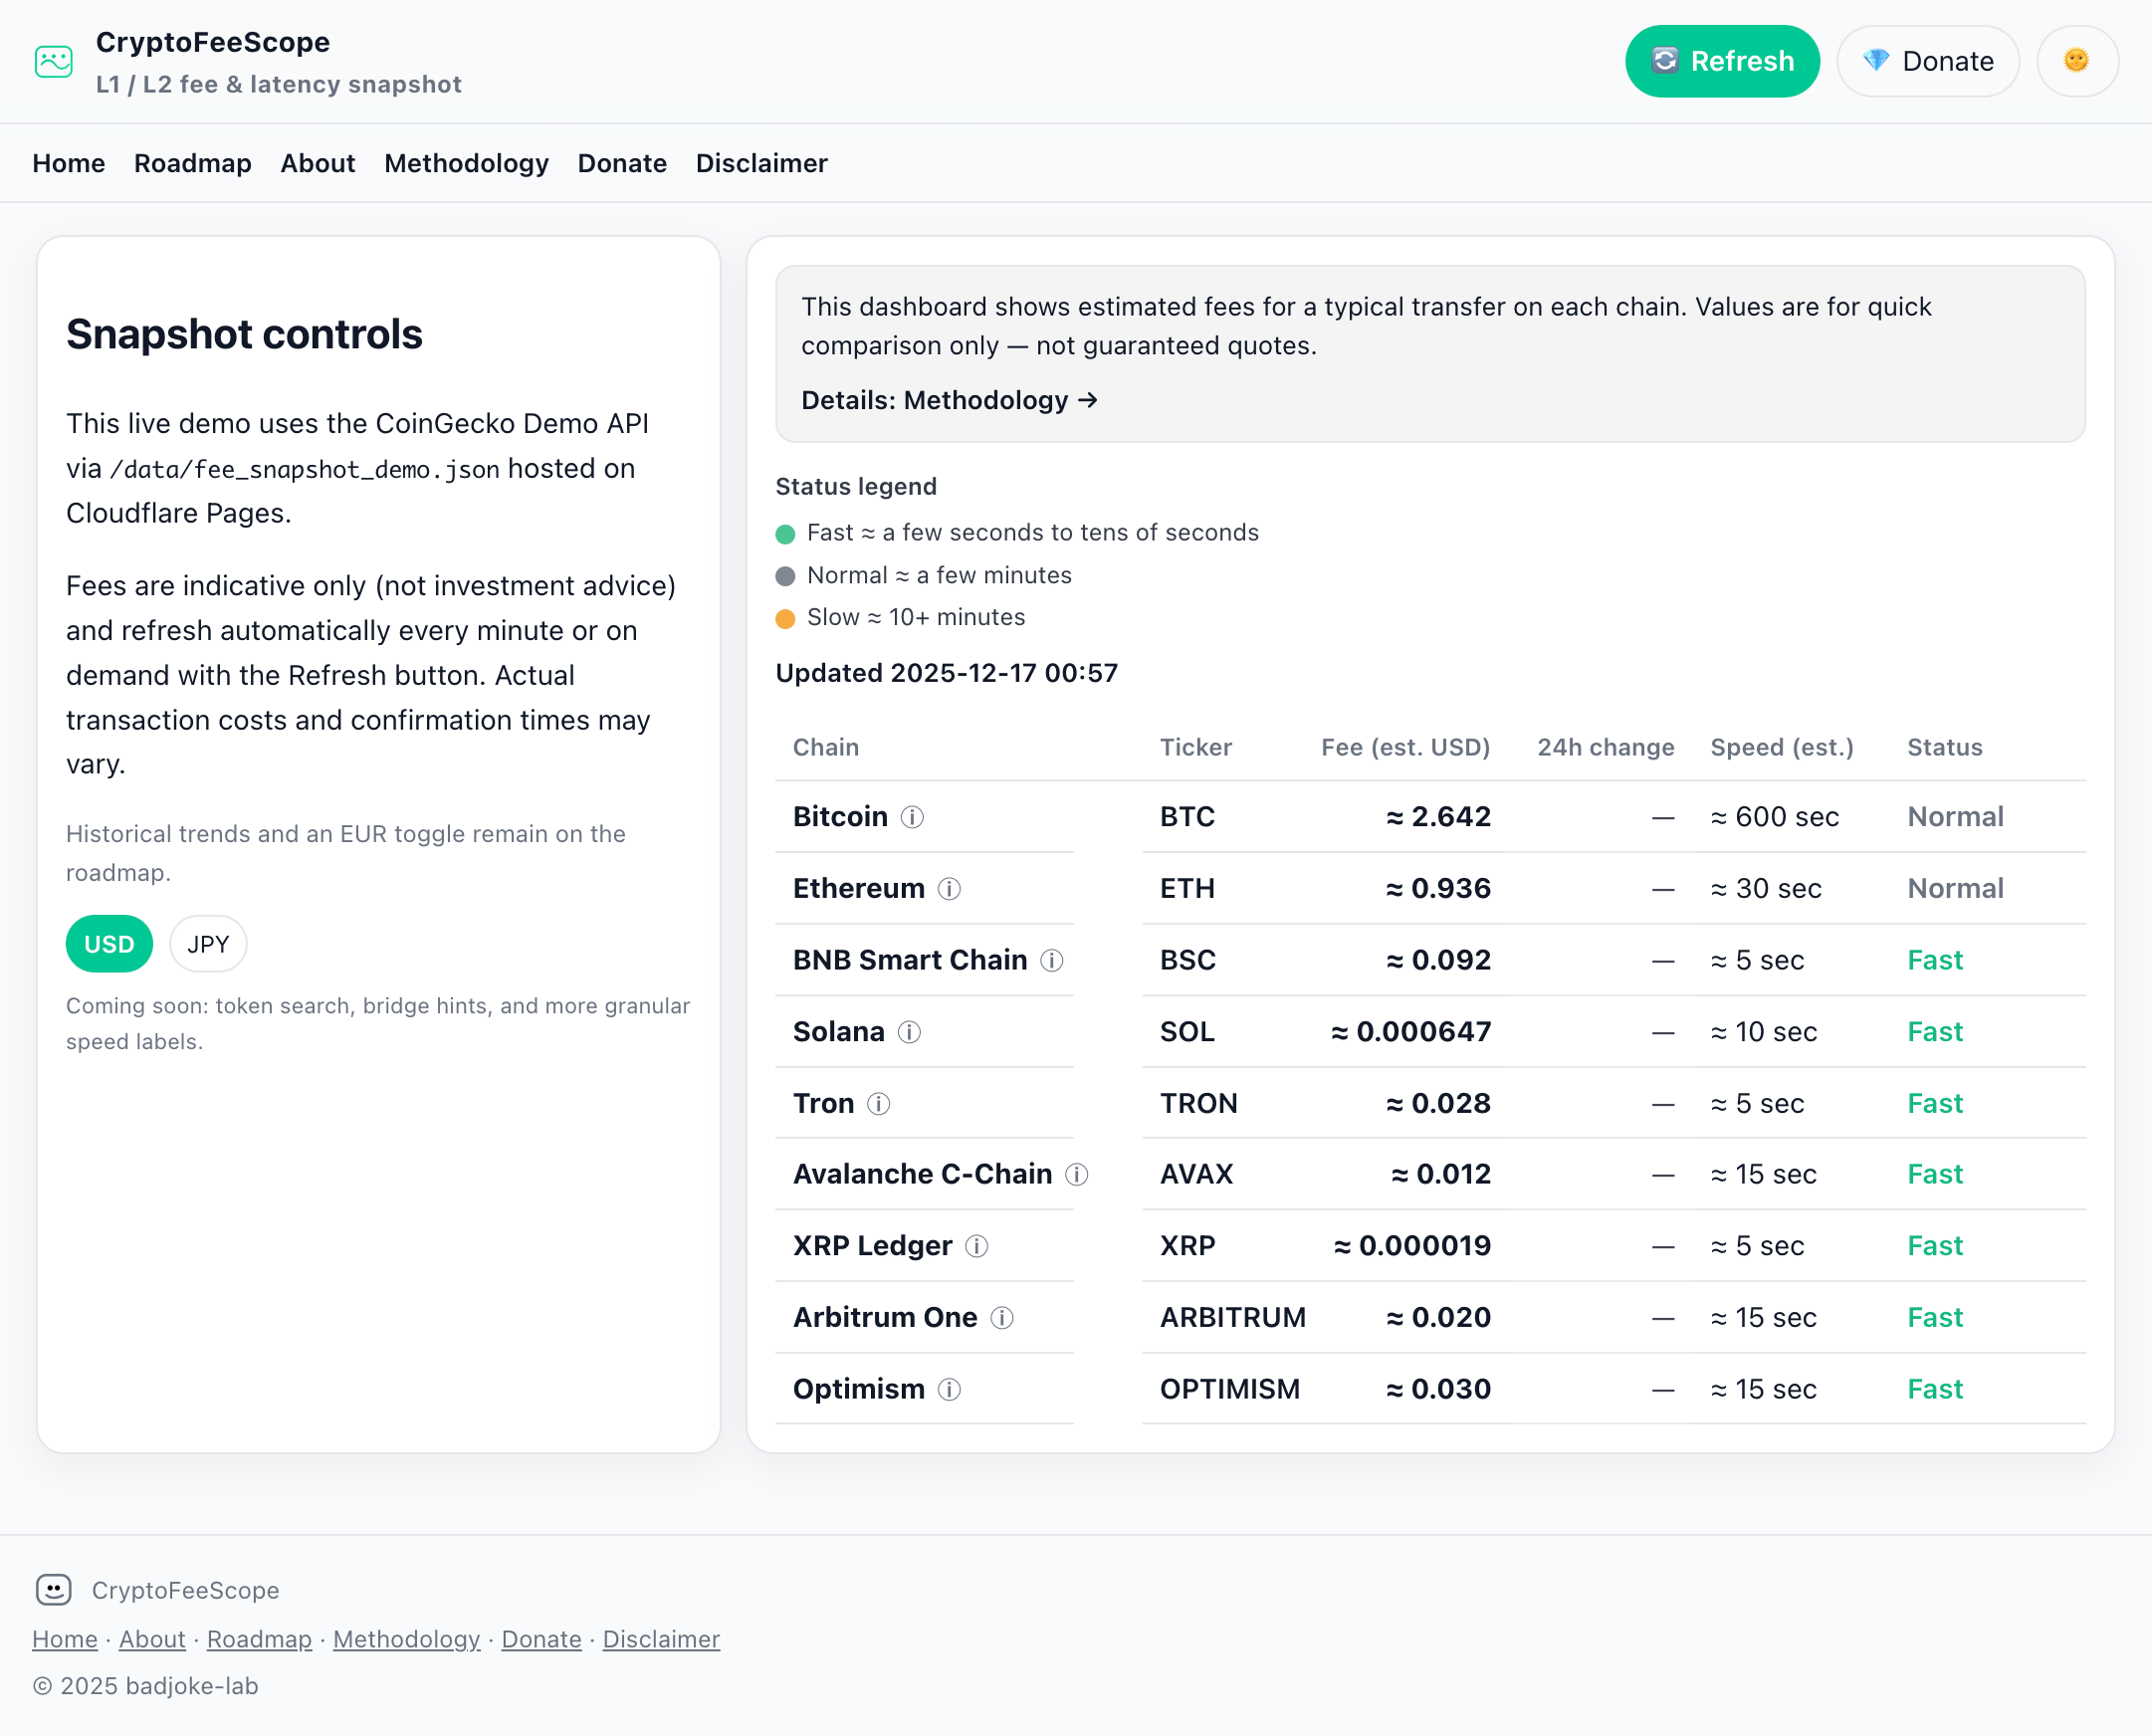
Task: Open info icon for BNB Smart Chain
Action: 1051,961
